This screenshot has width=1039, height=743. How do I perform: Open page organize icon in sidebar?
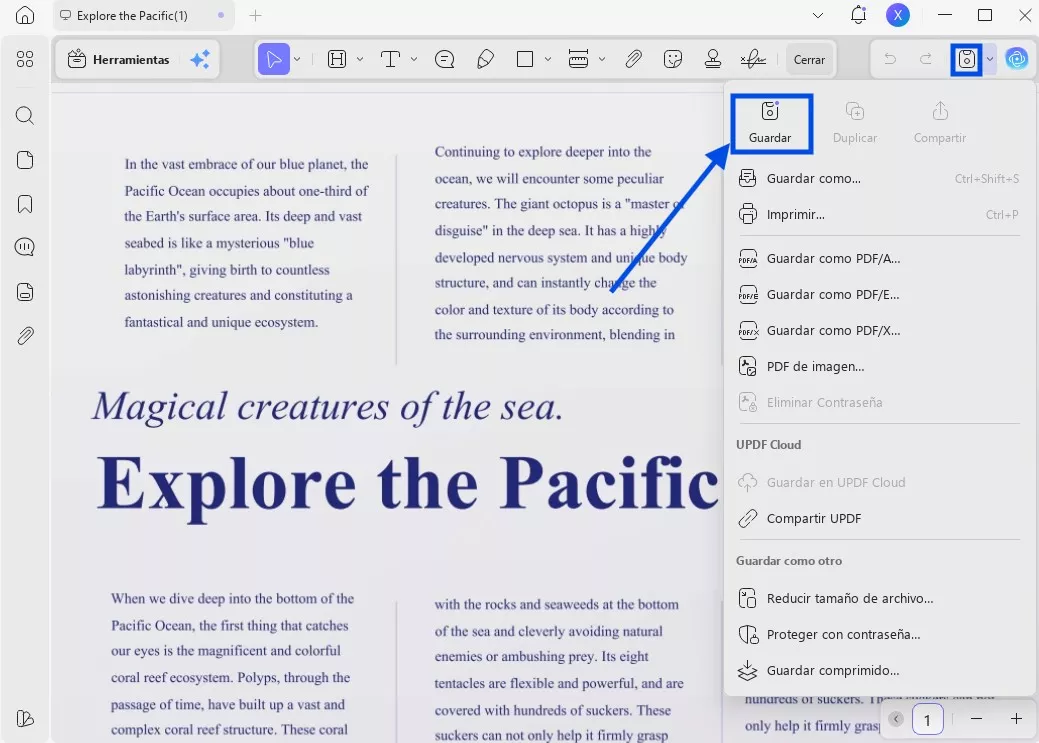[x=25, y=160]
